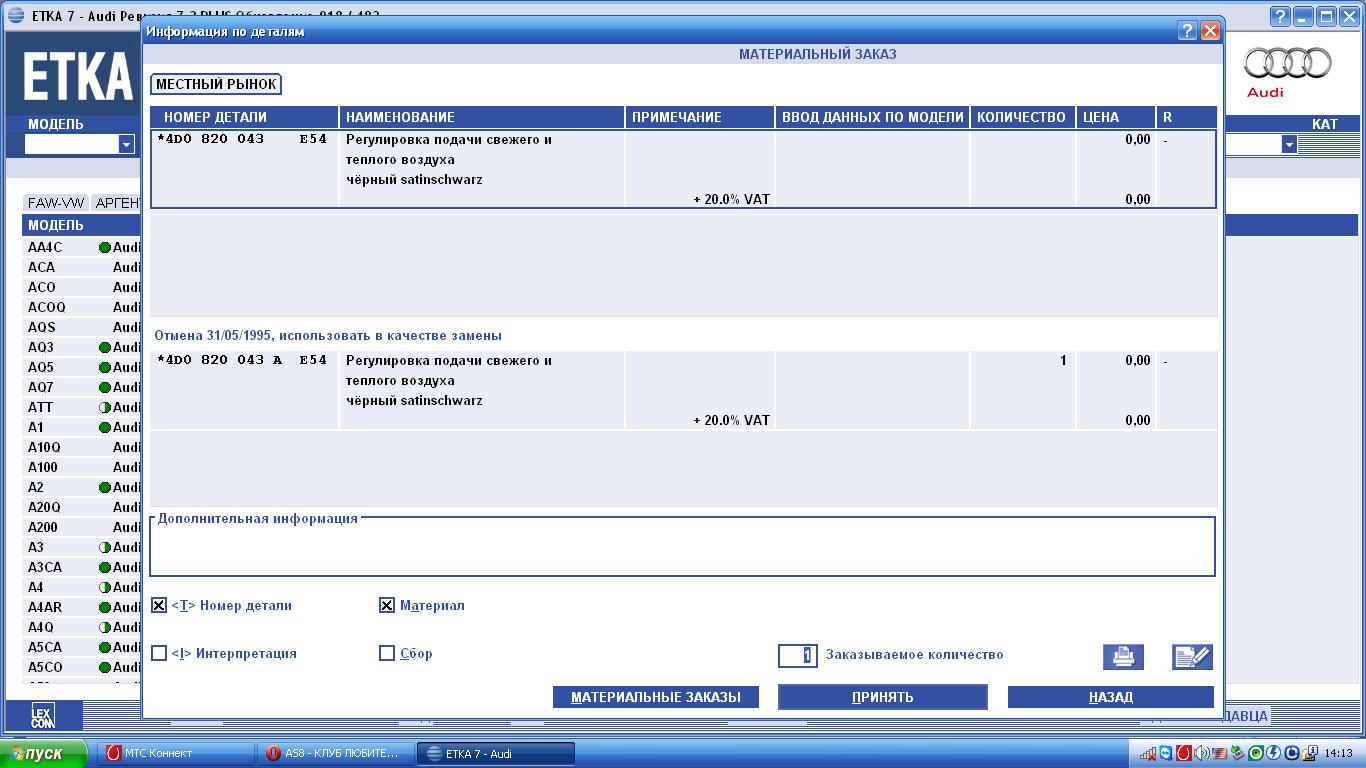Open the Windows пуск start button

43,753
